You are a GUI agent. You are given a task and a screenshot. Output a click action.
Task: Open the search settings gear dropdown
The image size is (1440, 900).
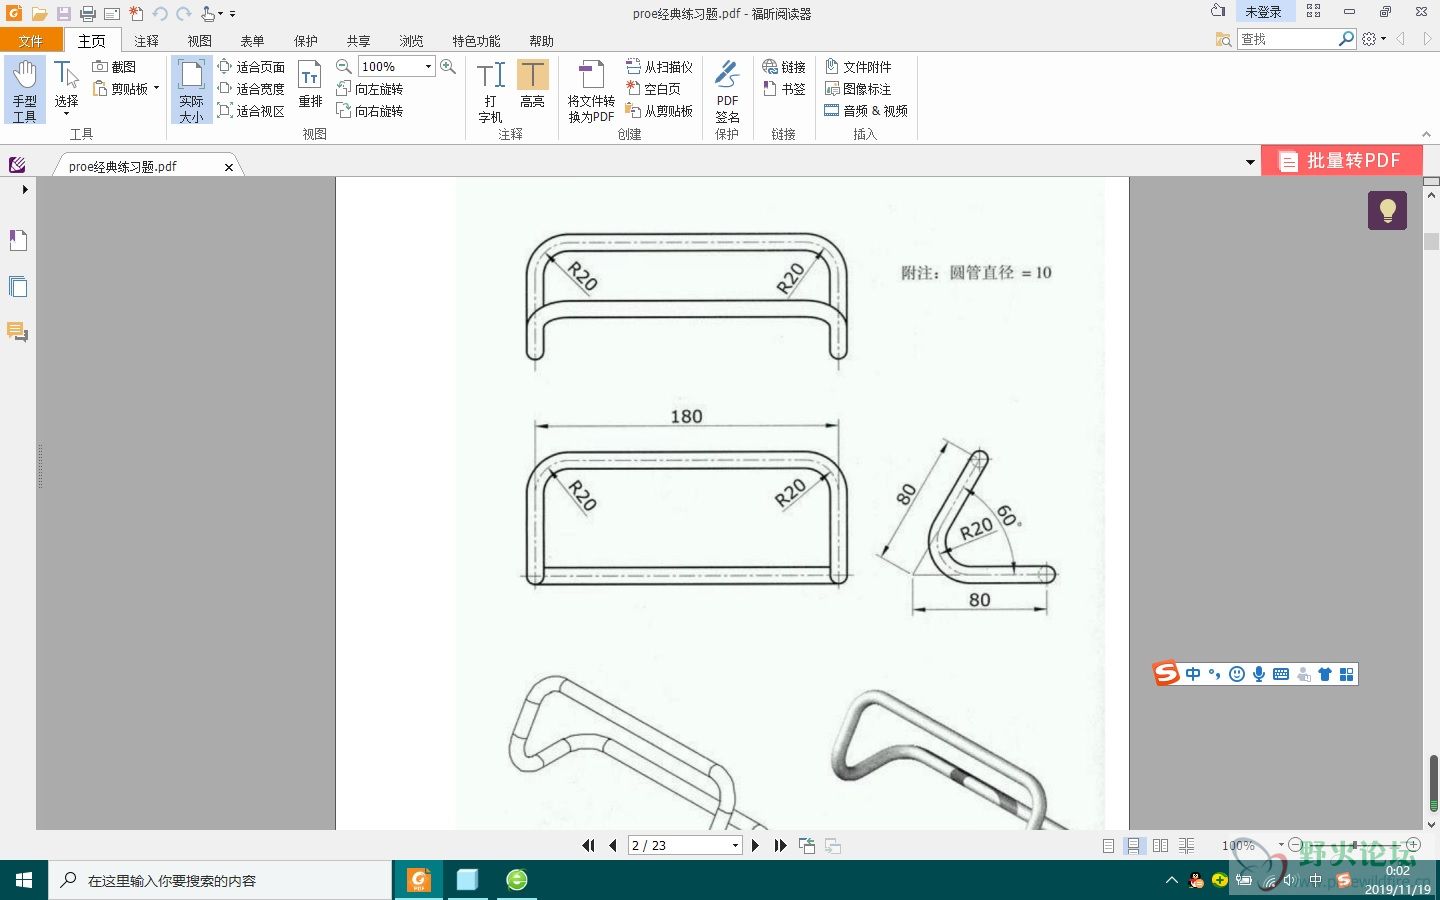pyautogui.click(x=1374, y=39)
